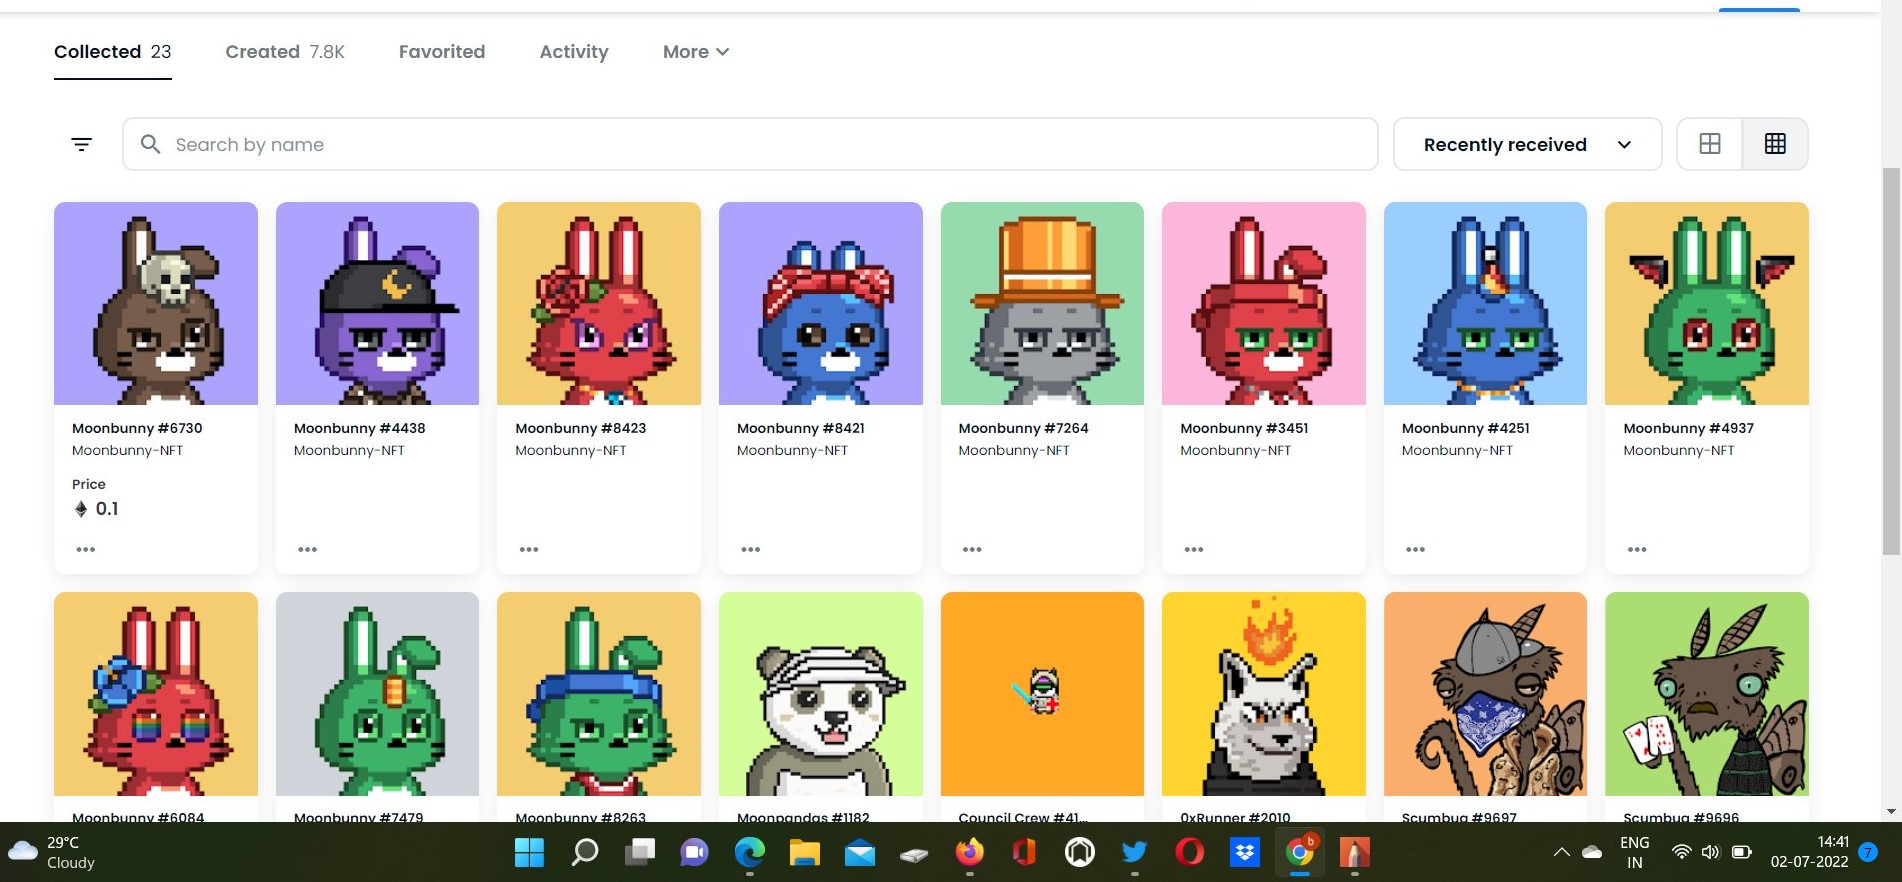Open Moonbunny #7264 image thumbnail
This screenshot has height=882, width=1902.
1042,304
